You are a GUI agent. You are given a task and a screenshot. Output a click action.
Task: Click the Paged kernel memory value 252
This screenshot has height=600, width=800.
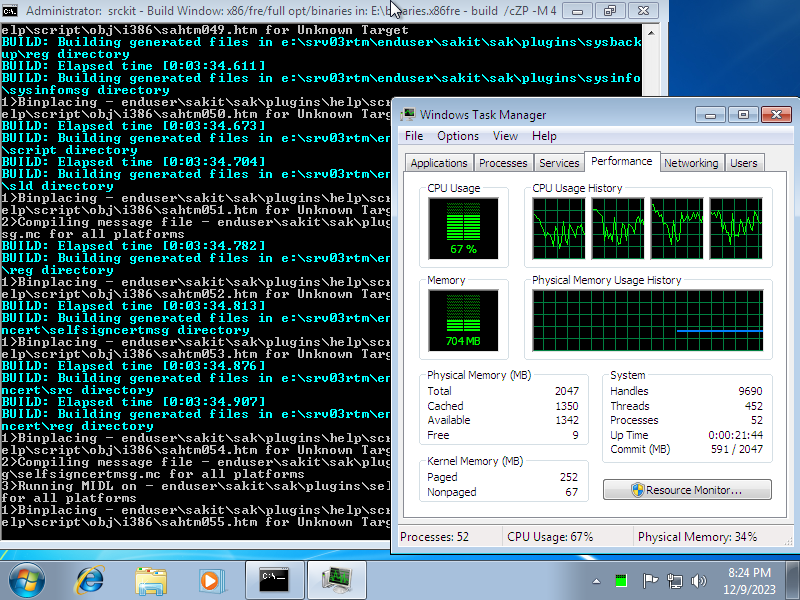pyautogui.click(x=569, y=477)
